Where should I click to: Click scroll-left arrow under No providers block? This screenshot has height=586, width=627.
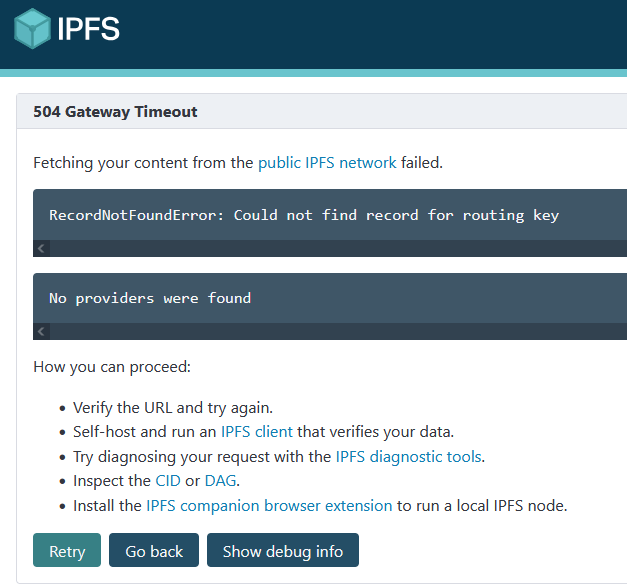coord(41,332)
